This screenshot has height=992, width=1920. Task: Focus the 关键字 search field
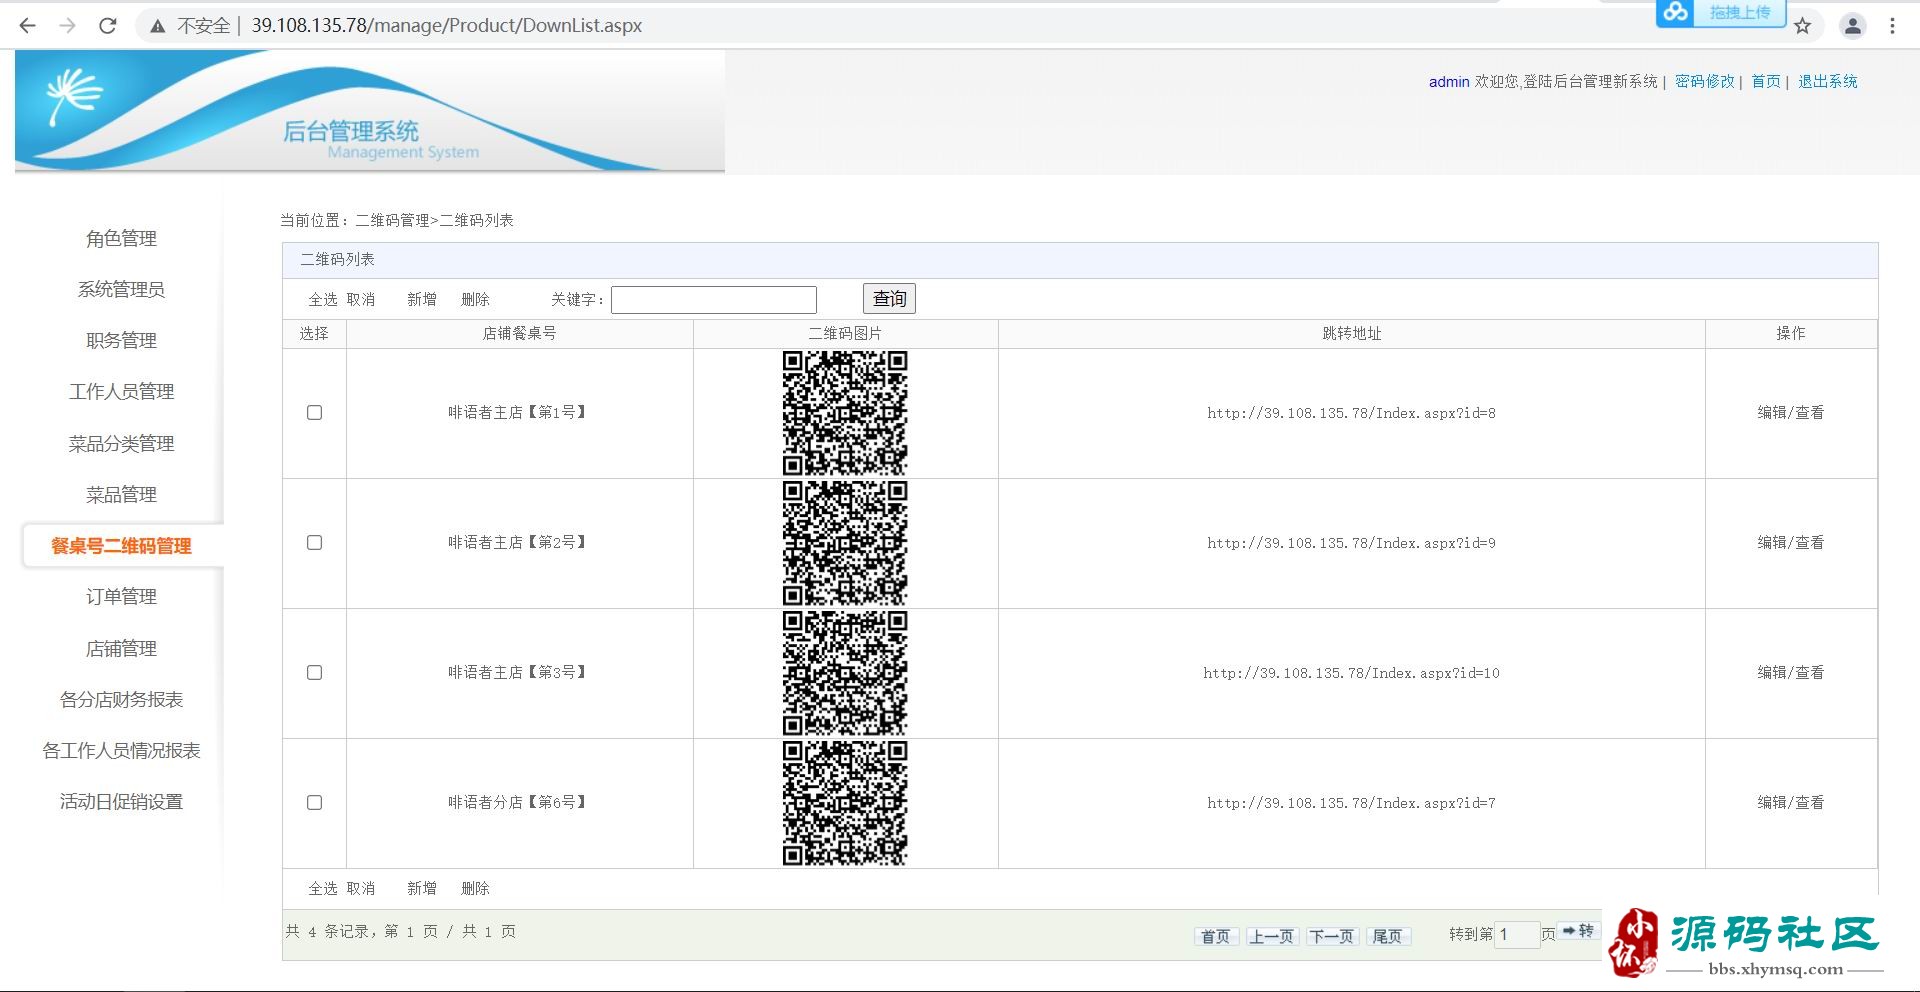(x=714, y=299)
